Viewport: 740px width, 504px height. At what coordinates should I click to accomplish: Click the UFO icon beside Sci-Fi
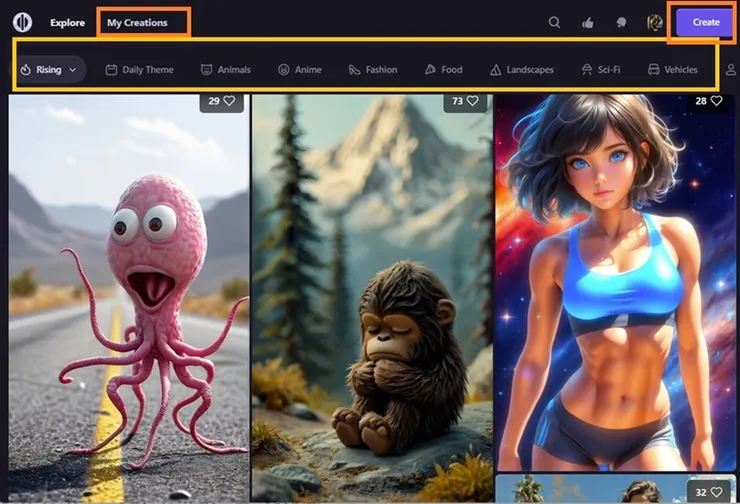(x=587, y=70)
